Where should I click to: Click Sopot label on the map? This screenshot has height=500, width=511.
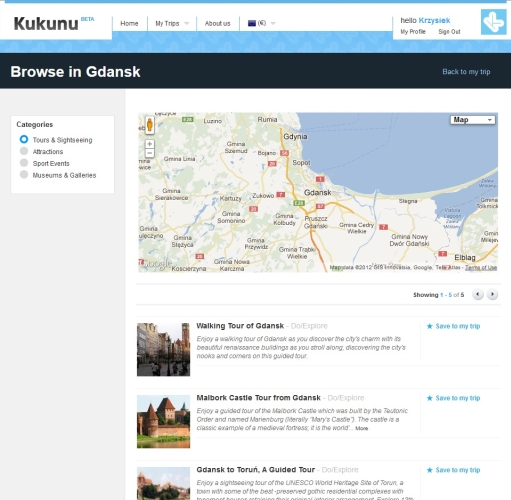[x=301, y=163]
